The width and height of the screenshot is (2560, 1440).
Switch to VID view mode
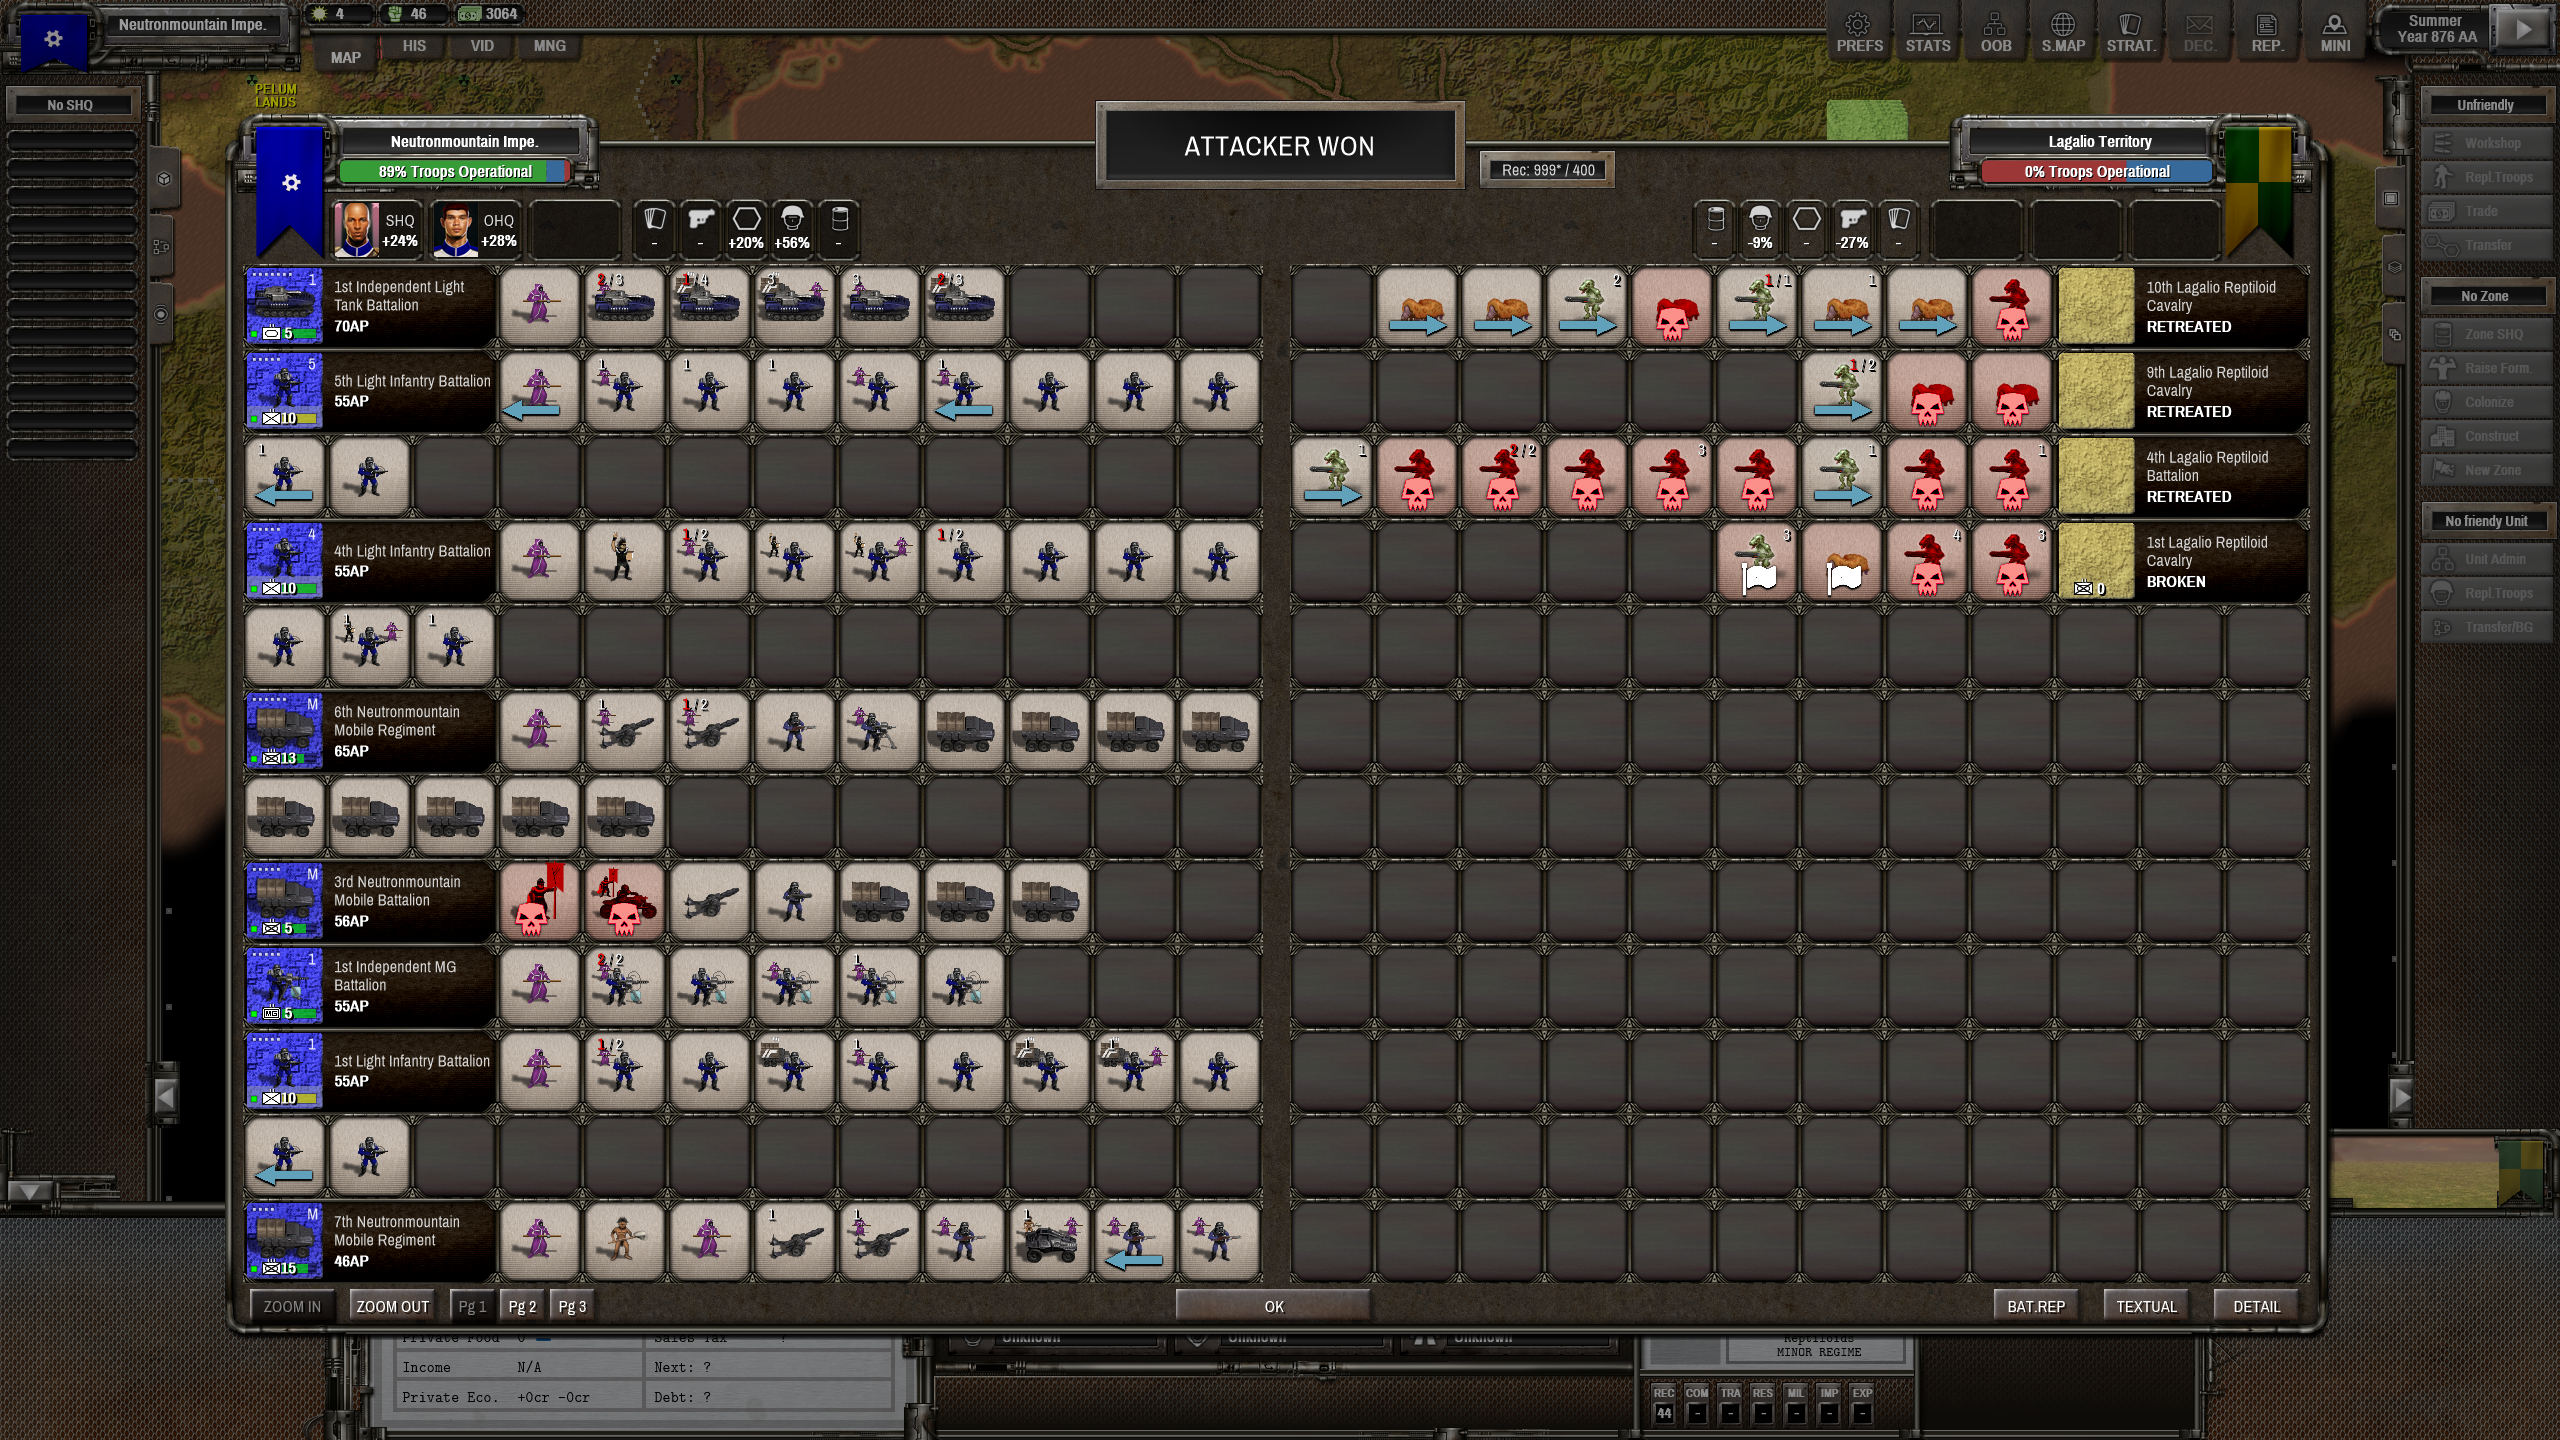pos(482,46)
